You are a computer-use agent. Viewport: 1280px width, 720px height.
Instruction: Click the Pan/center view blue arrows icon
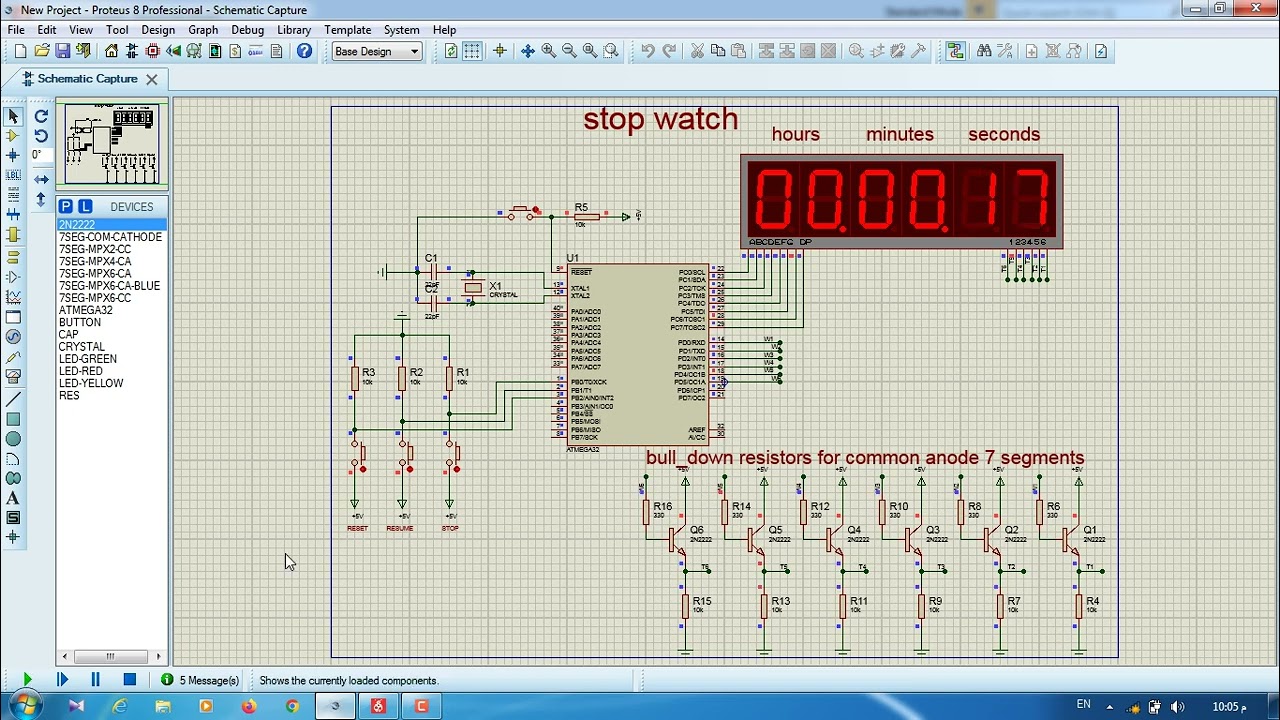click(x=527, y=51)
